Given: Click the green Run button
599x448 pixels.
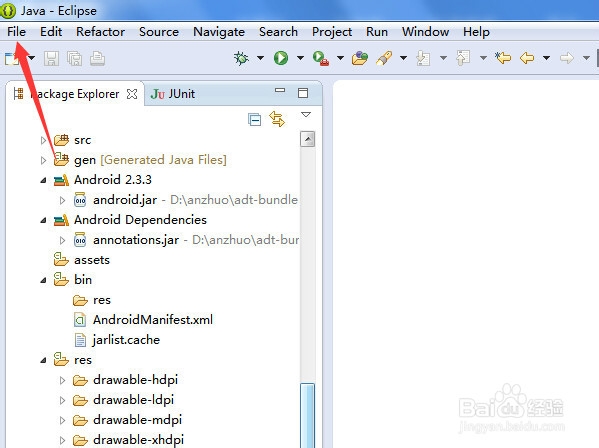Looking at the screenshot, I should coord(281,58).
